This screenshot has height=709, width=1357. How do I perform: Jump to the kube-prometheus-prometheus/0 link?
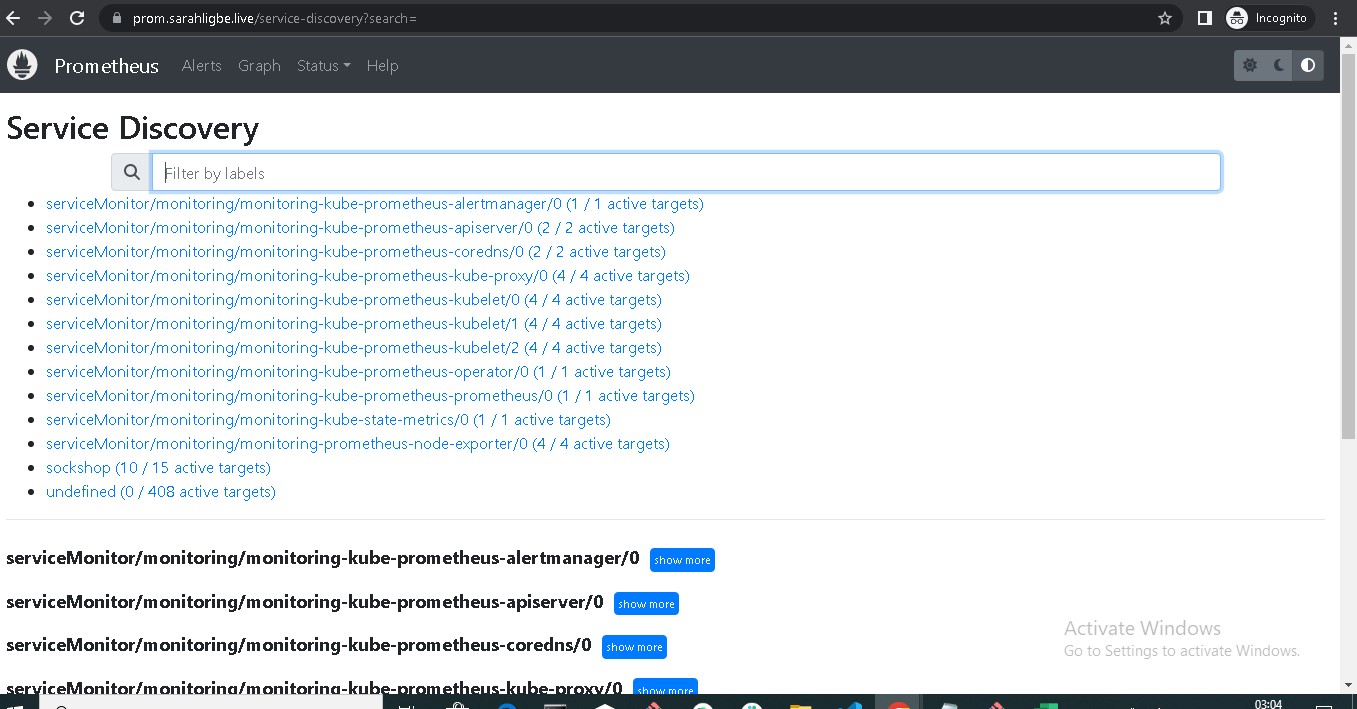pyautogui.click(x=370, y=396)
